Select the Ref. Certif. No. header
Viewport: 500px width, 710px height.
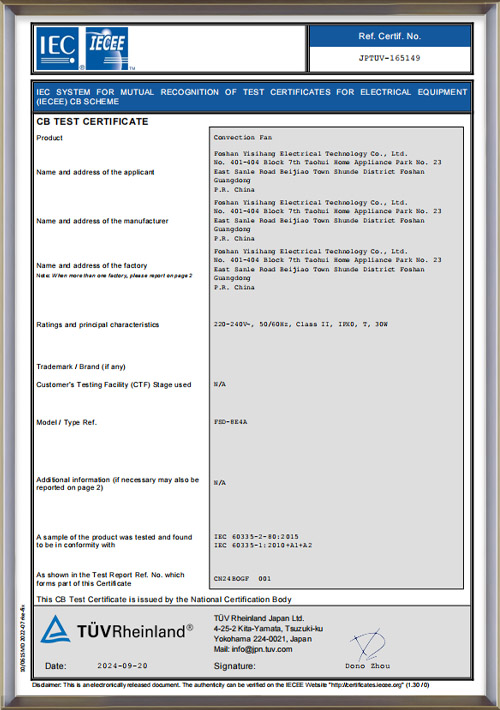(x=389, y=36)
